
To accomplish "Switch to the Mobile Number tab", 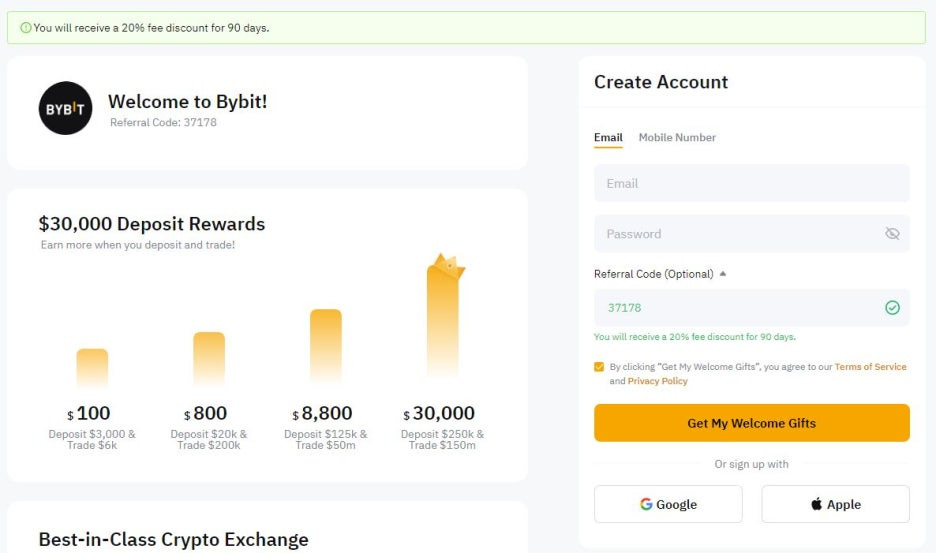I will (677, 137).
